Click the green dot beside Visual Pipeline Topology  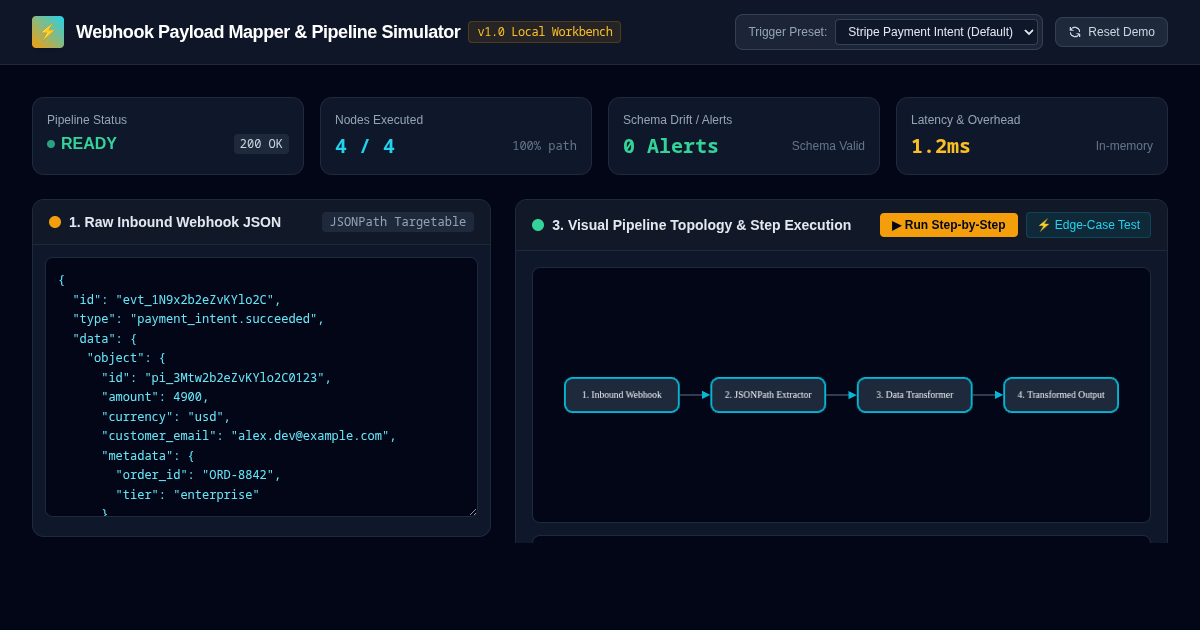point(538,225)
